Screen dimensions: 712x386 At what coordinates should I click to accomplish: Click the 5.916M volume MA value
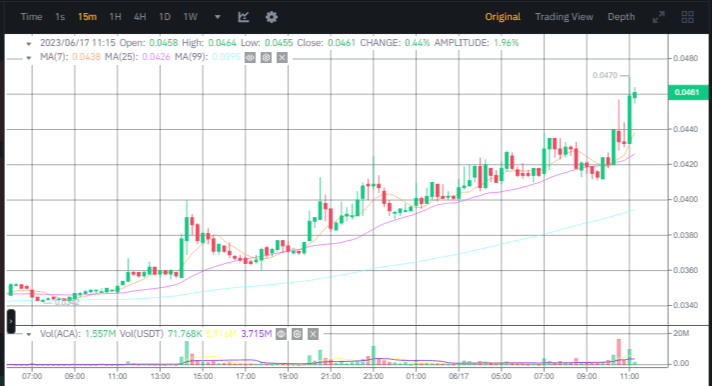[221, 334]
